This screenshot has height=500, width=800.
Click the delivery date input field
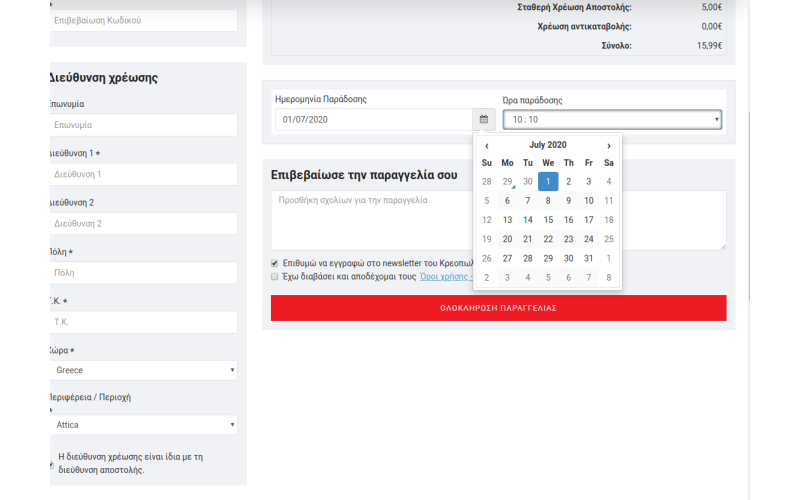click(x=373, y=120)
